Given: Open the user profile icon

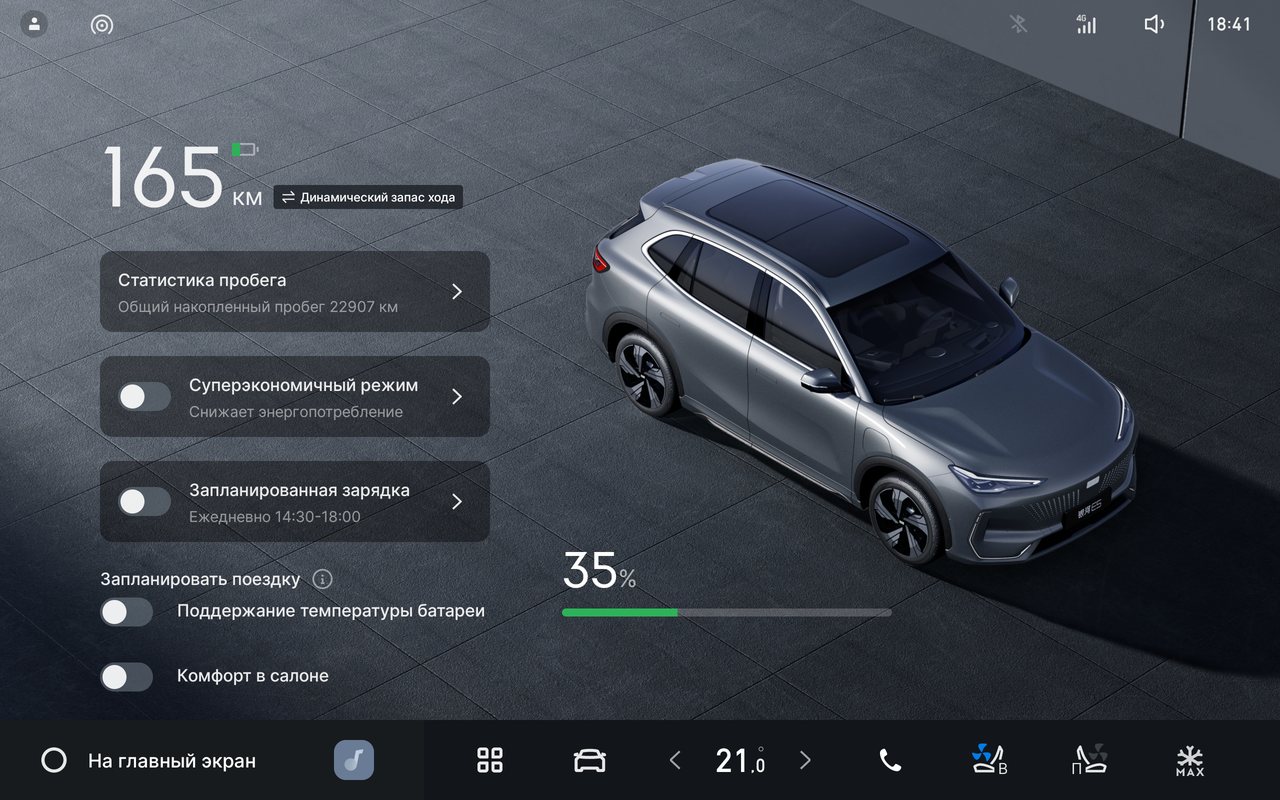Looking at the screenshot, I should [x=34, y=24].
